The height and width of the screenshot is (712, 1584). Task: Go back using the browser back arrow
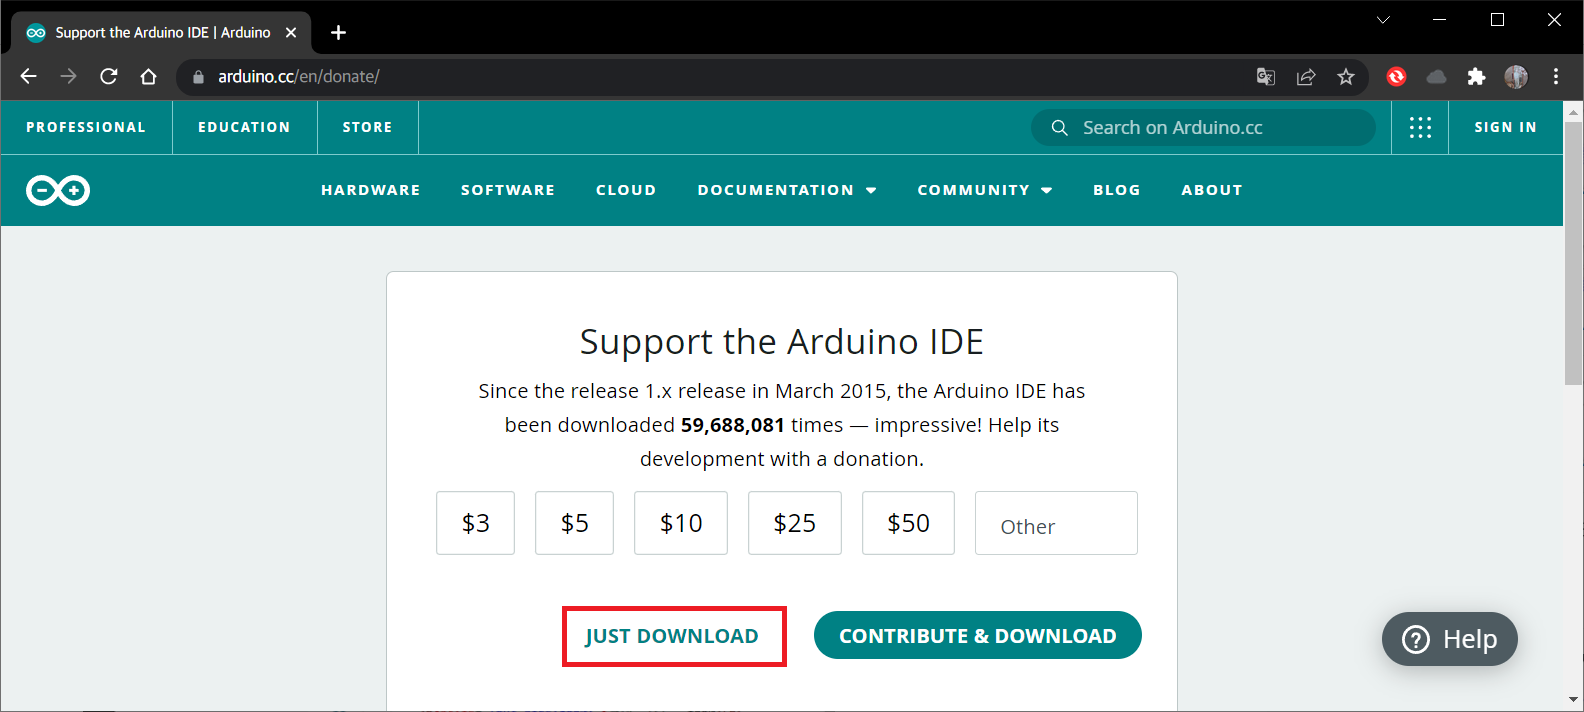click(28, 76)
